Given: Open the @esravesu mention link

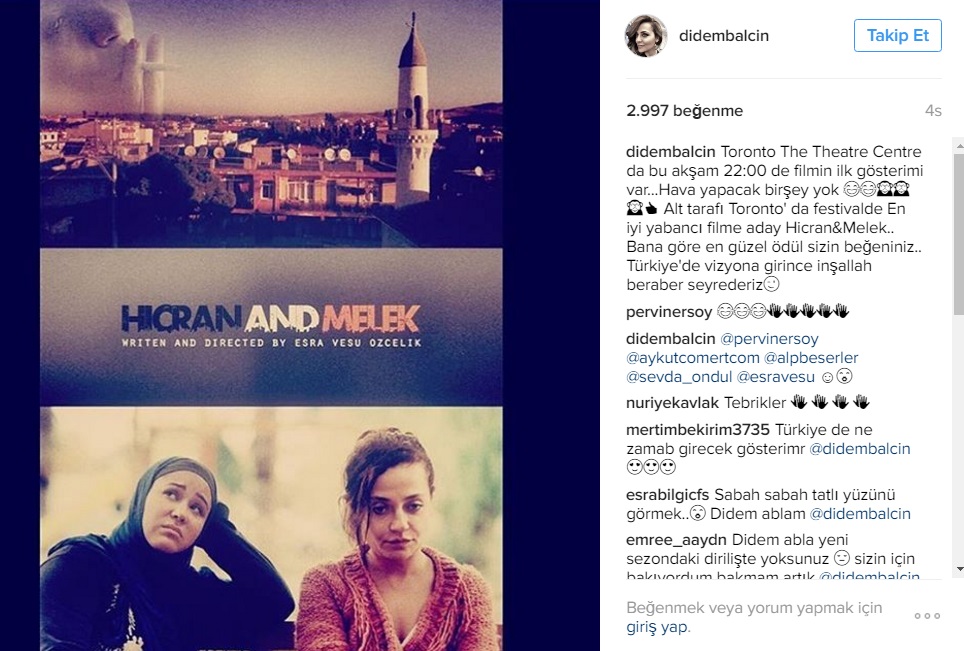Looking at the screenshot, I should click(775, 377).
